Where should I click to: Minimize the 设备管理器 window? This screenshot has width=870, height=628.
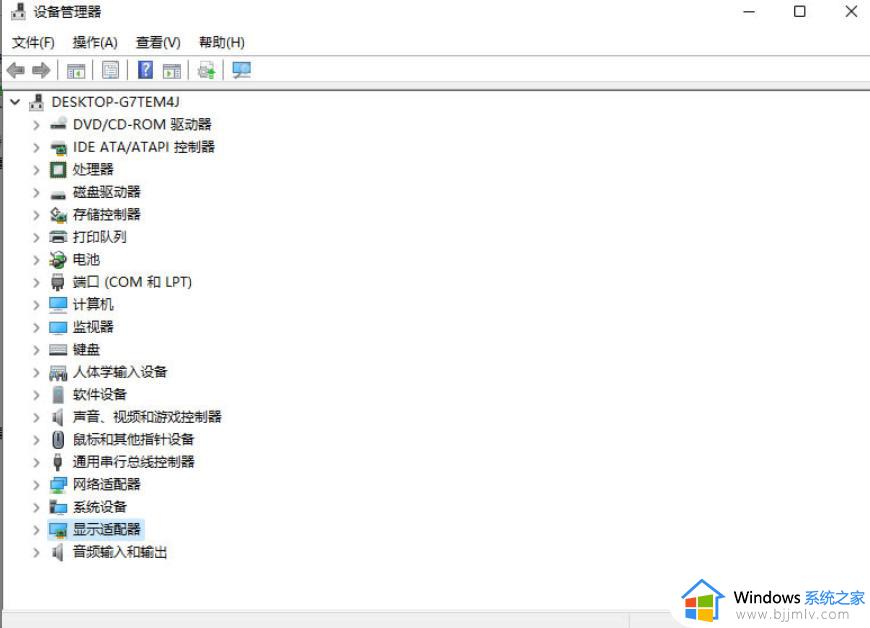coord(749,12)
